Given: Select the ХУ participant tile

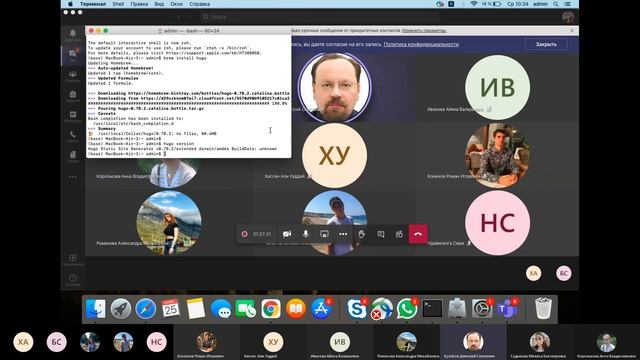Looking at the screenshot, I should 334,156.
